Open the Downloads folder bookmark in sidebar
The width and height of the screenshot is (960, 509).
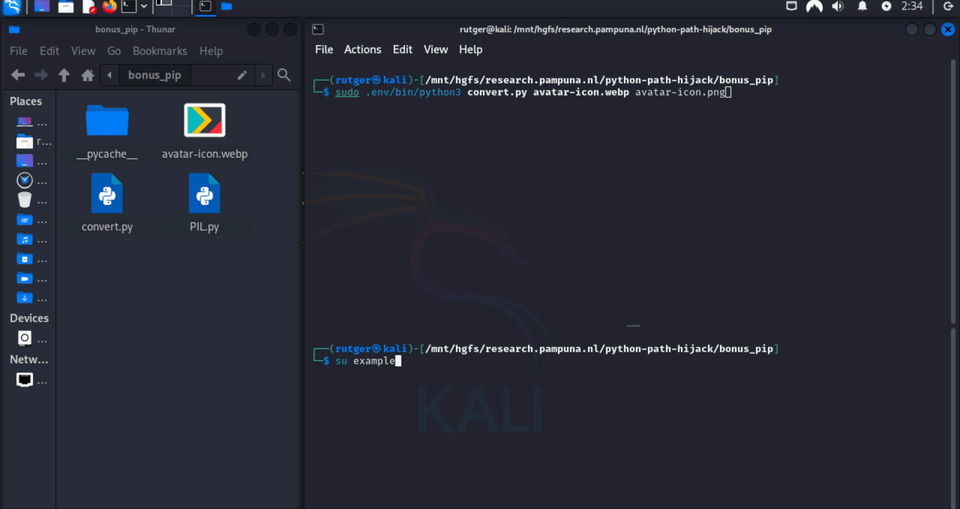point(32,298)
